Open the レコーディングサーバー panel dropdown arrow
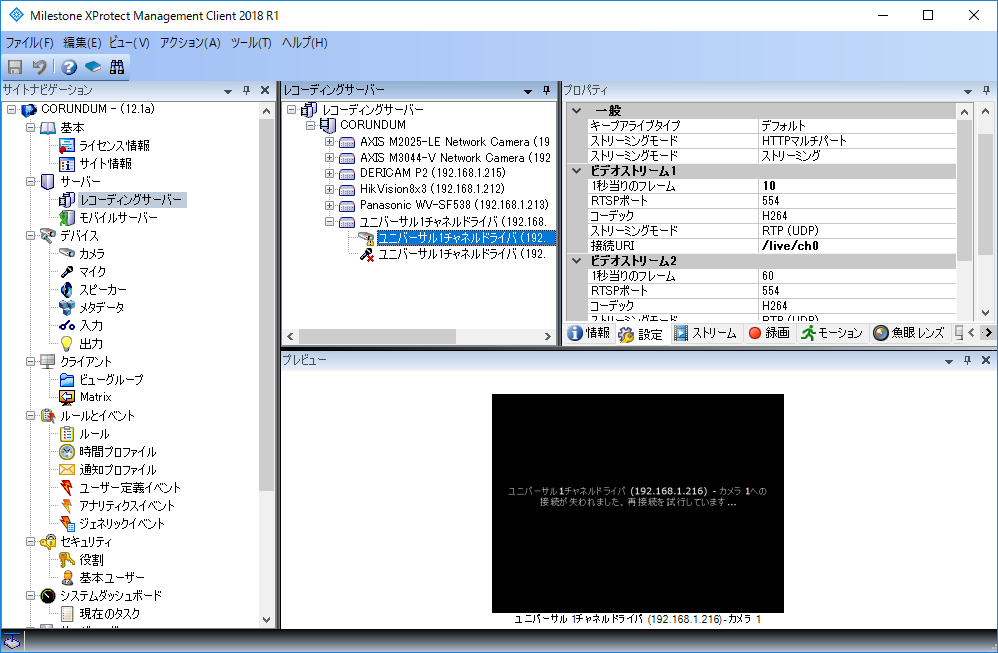 [x=528, y=91]
